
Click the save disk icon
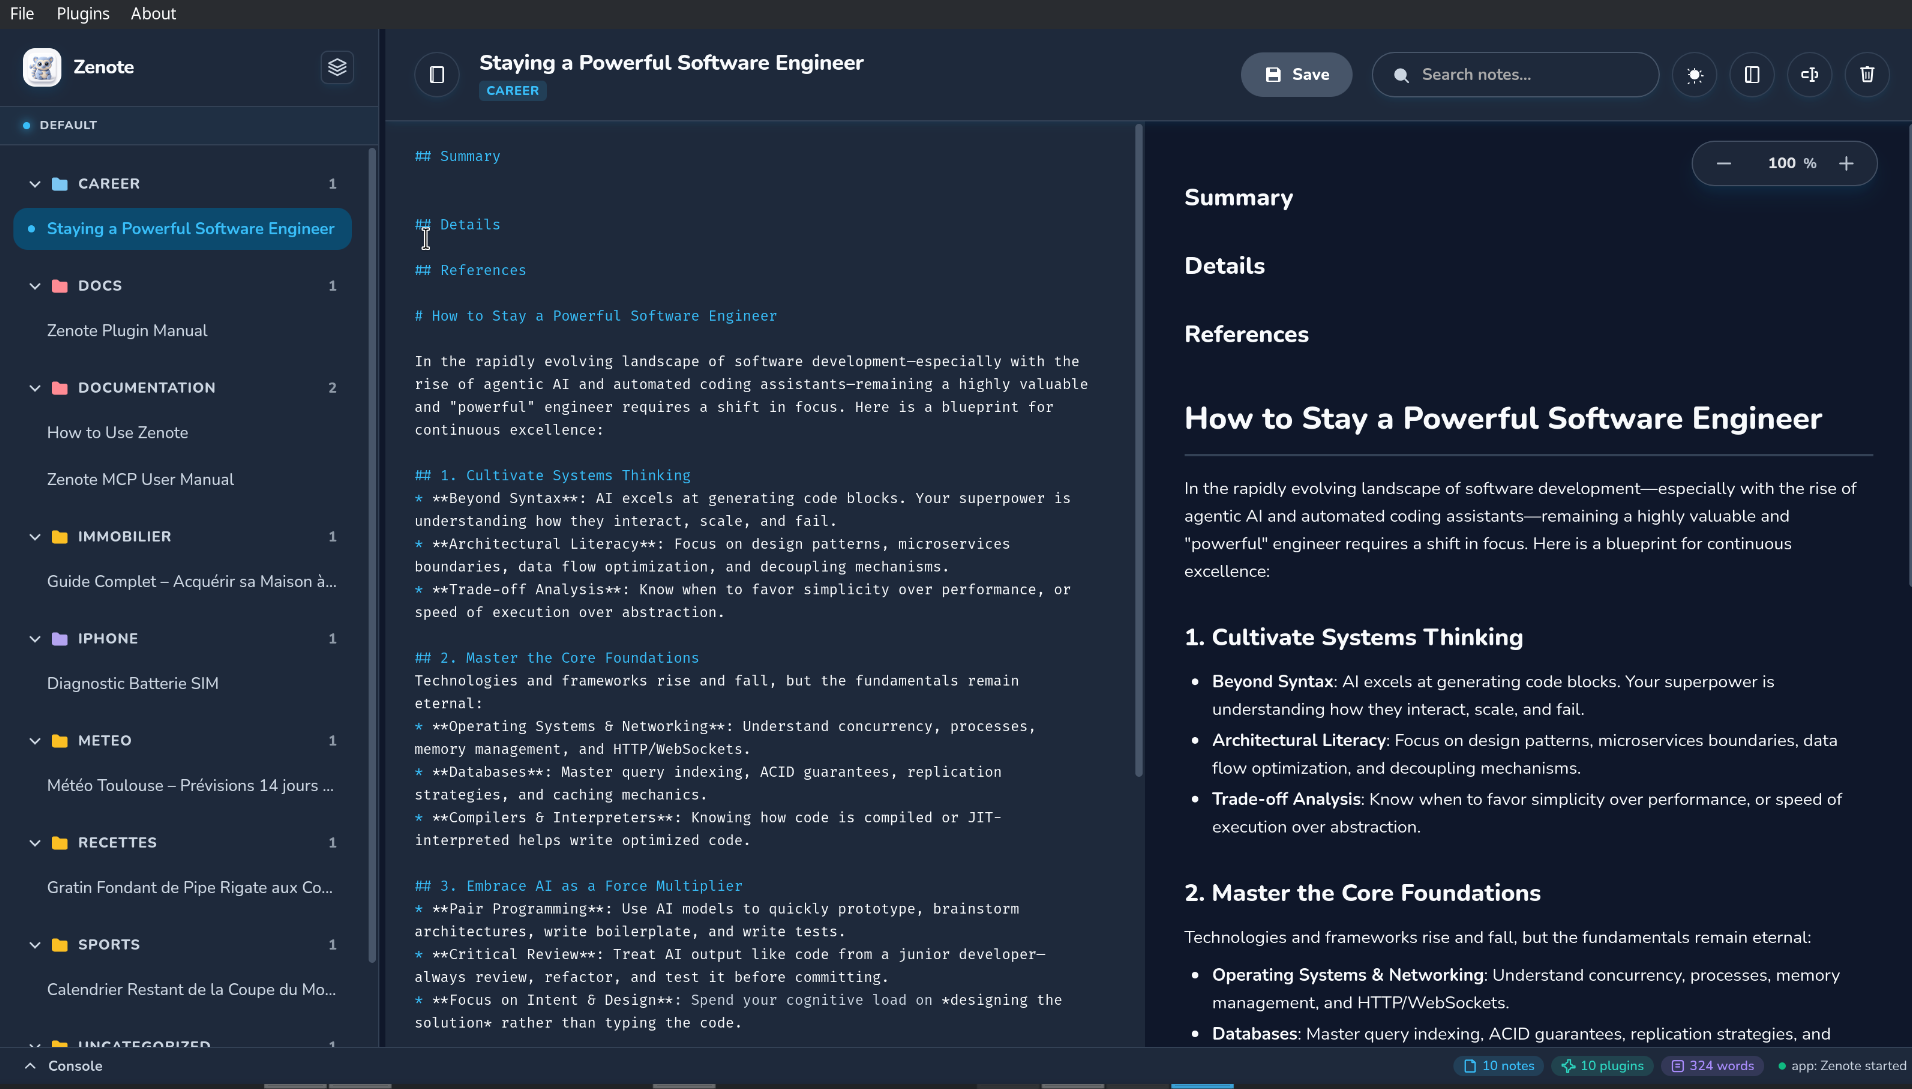coord(1273,75)
